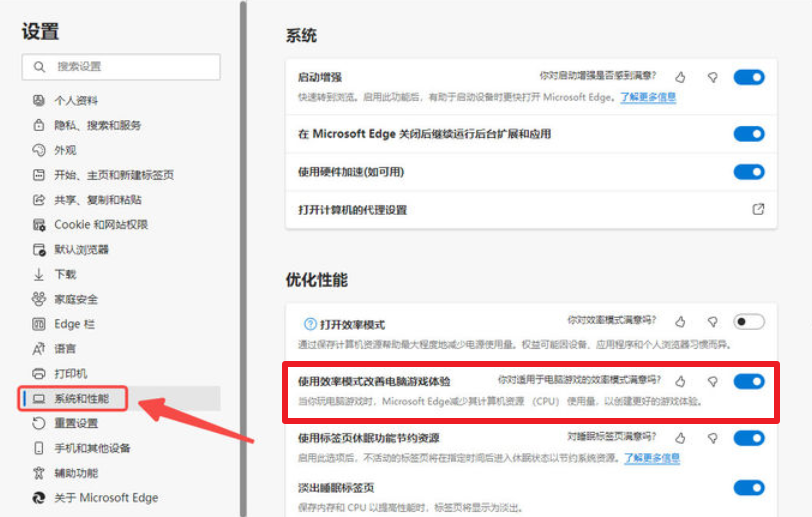Click the 下载 download arrow icon

pos(39,274)
